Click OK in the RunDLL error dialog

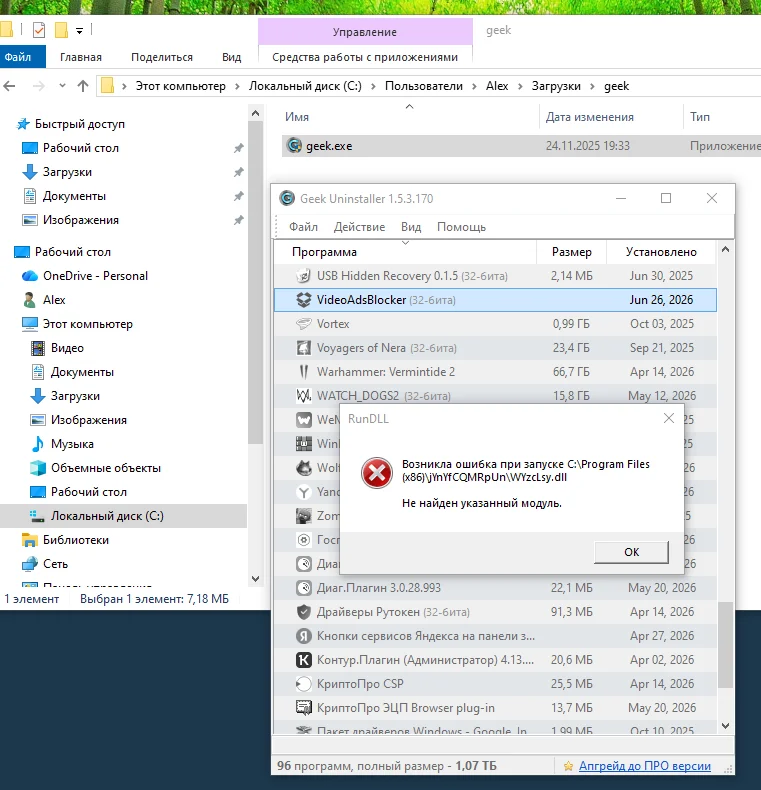click(x=631, y=552)
